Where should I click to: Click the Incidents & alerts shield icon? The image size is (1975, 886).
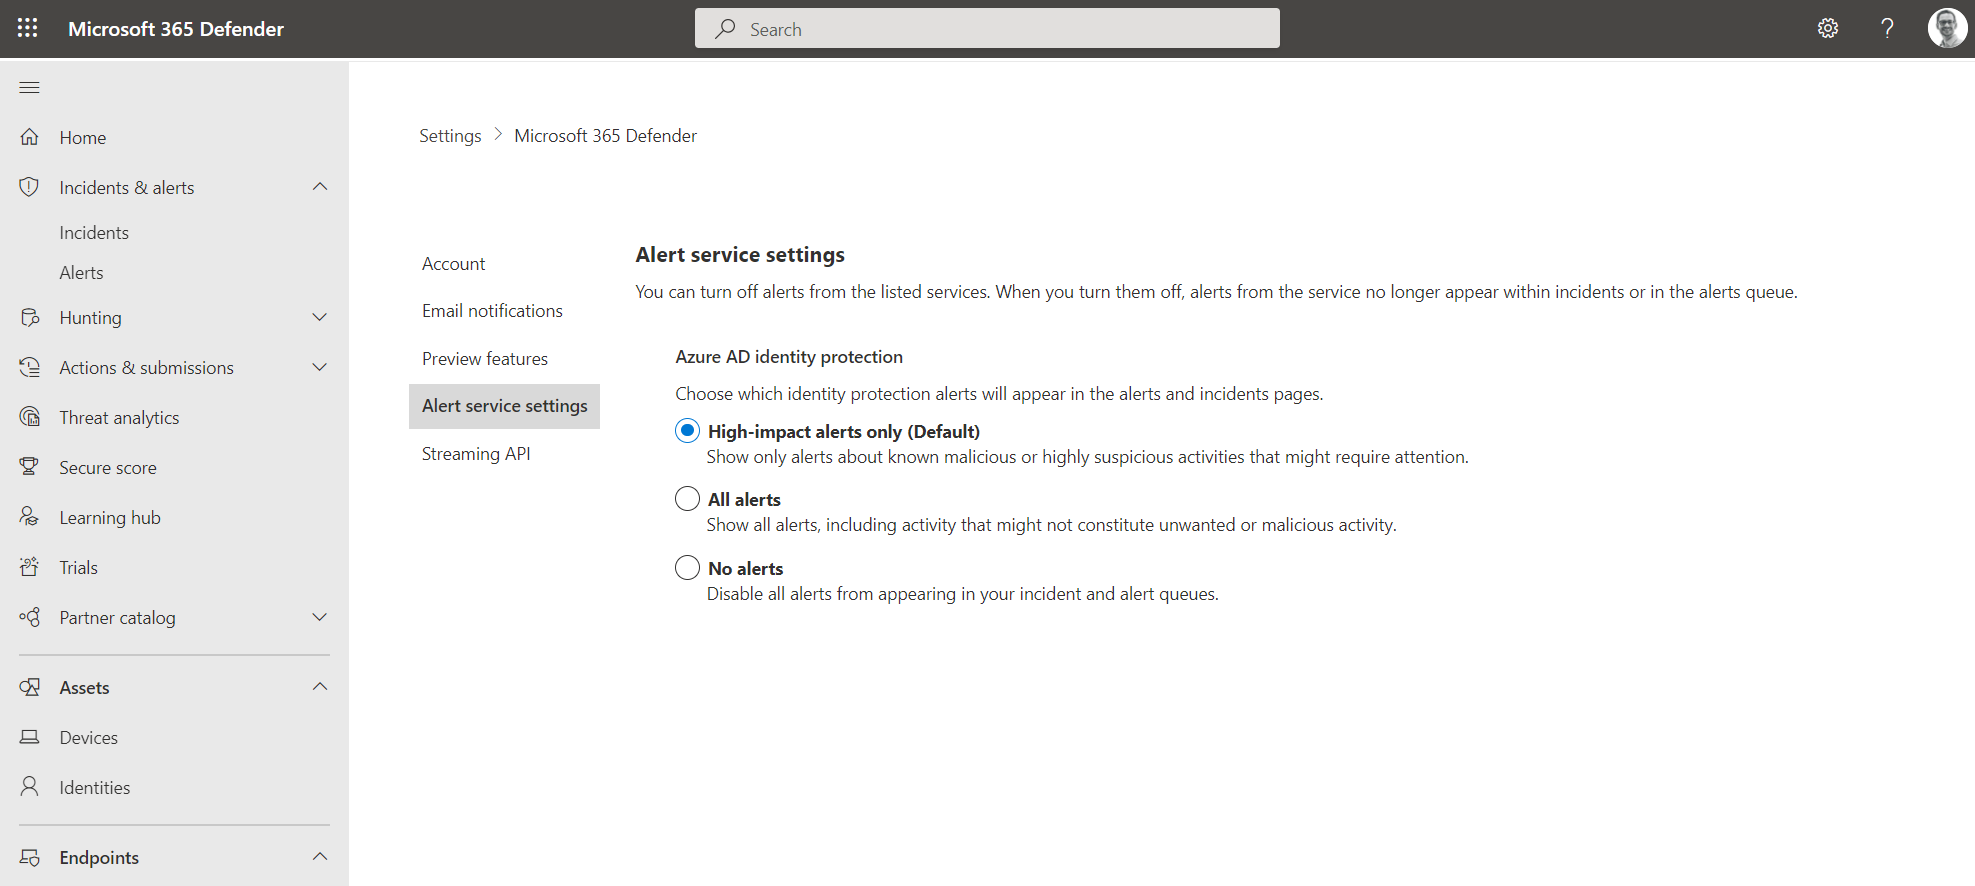coord(30,187)
